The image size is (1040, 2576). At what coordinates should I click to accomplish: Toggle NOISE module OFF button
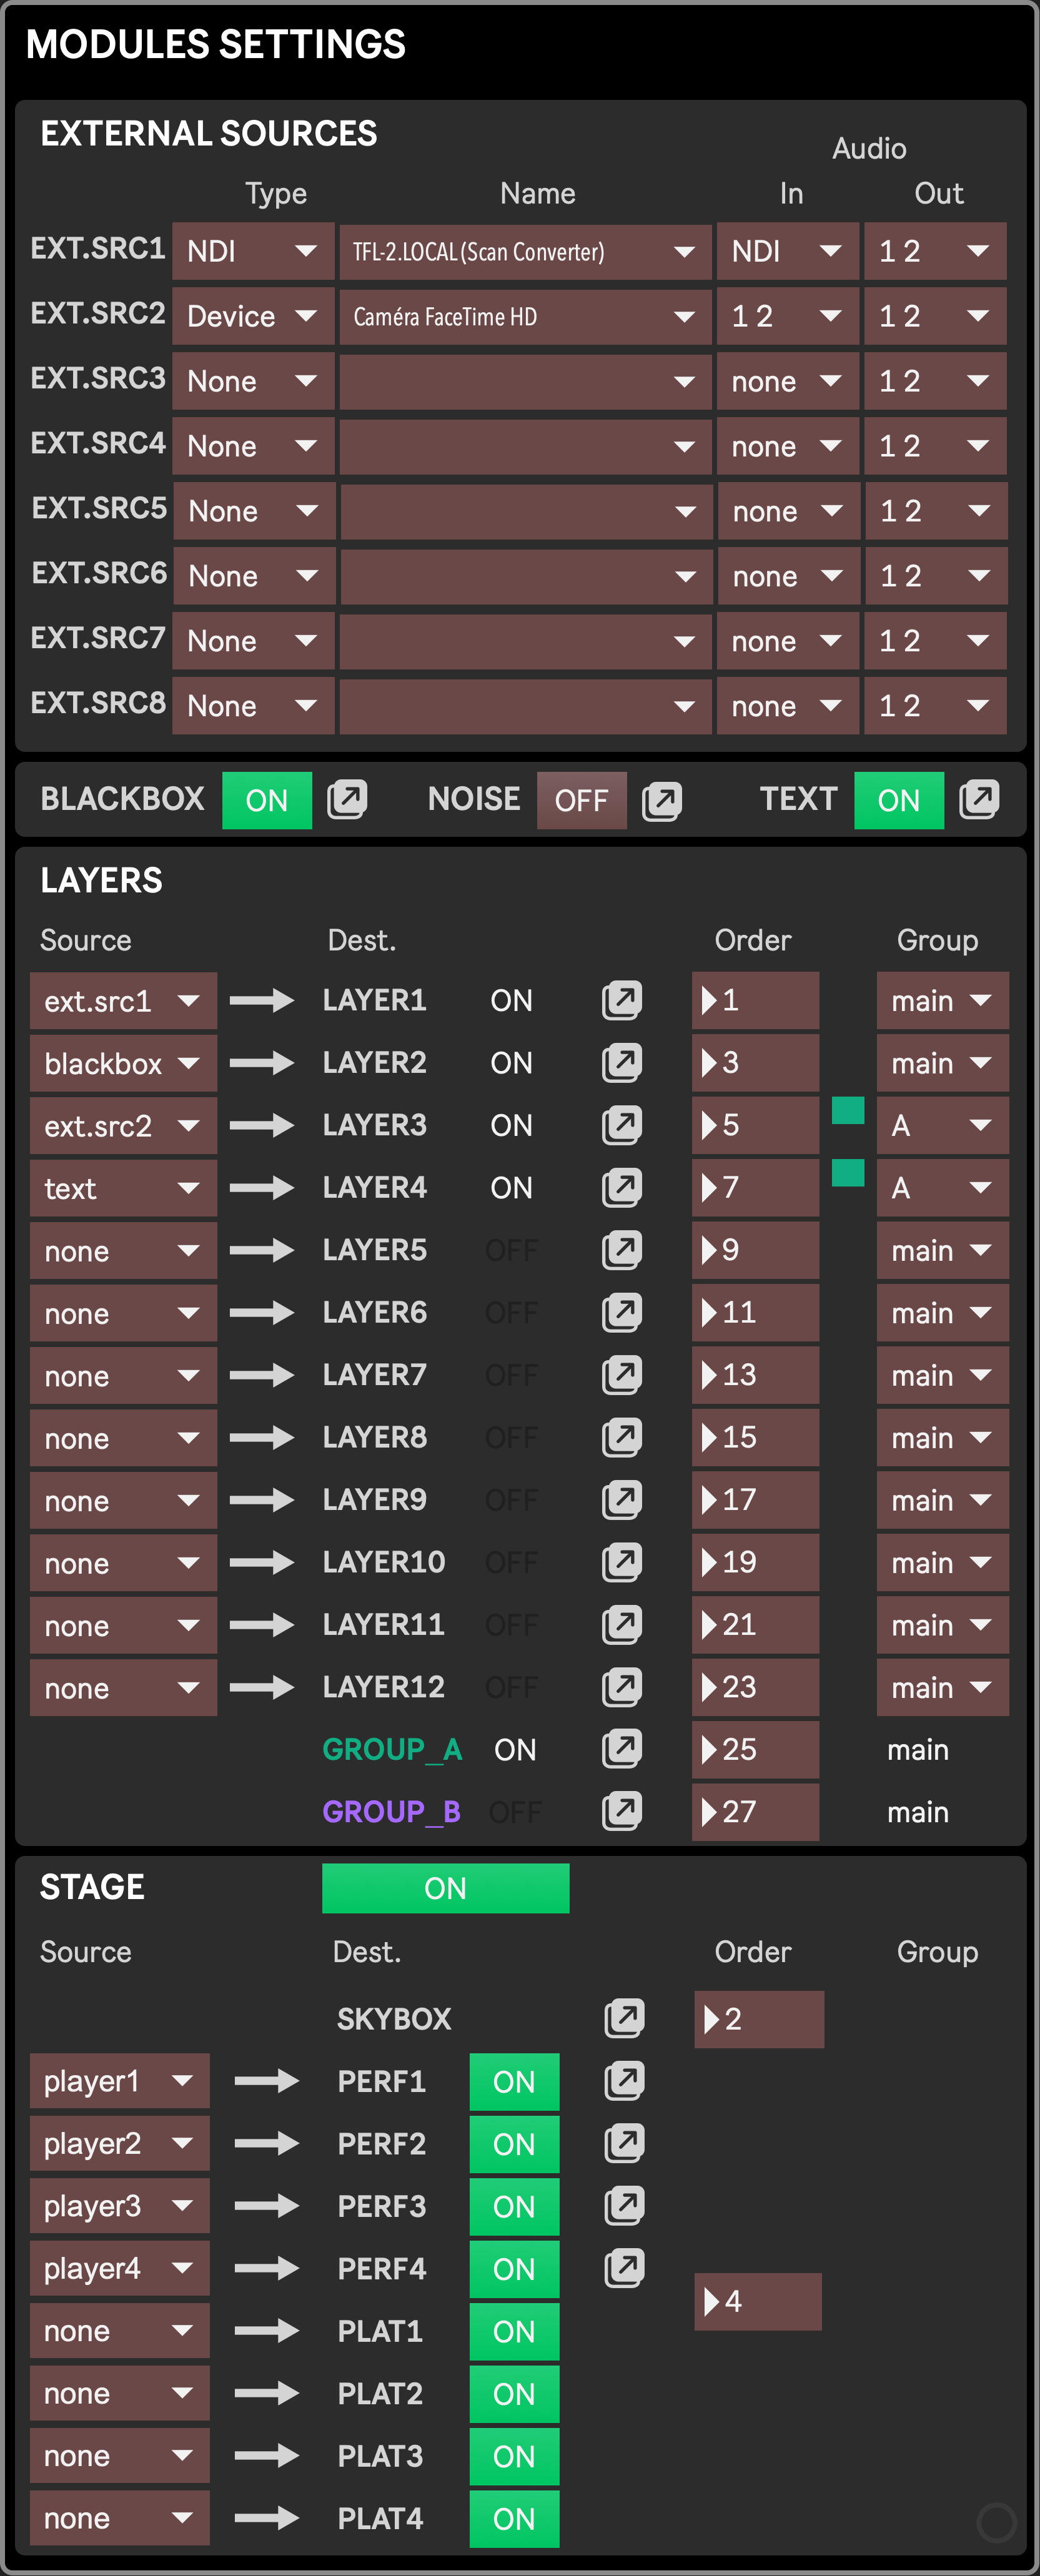582,800
